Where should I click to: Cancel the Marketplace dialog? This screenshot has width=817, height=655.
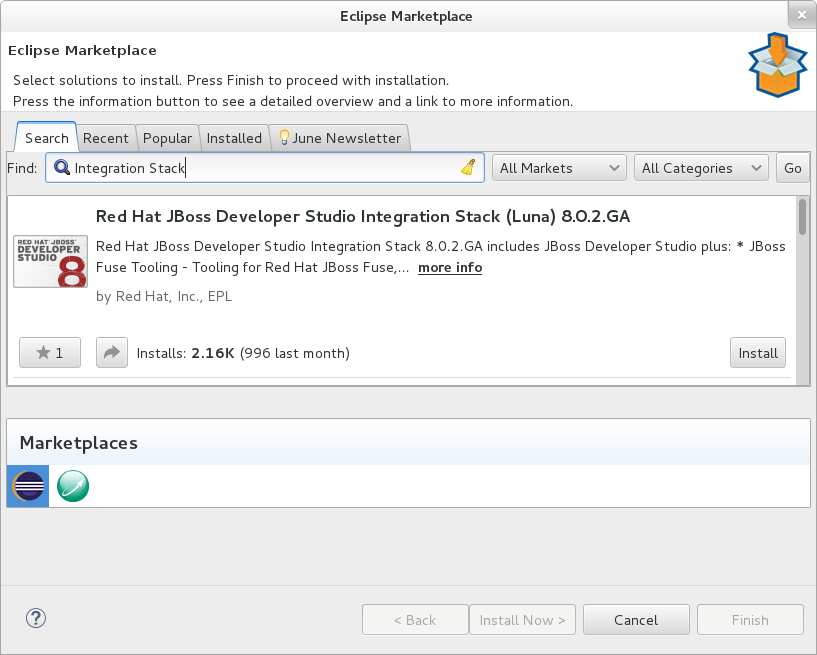tap(636, 620)
